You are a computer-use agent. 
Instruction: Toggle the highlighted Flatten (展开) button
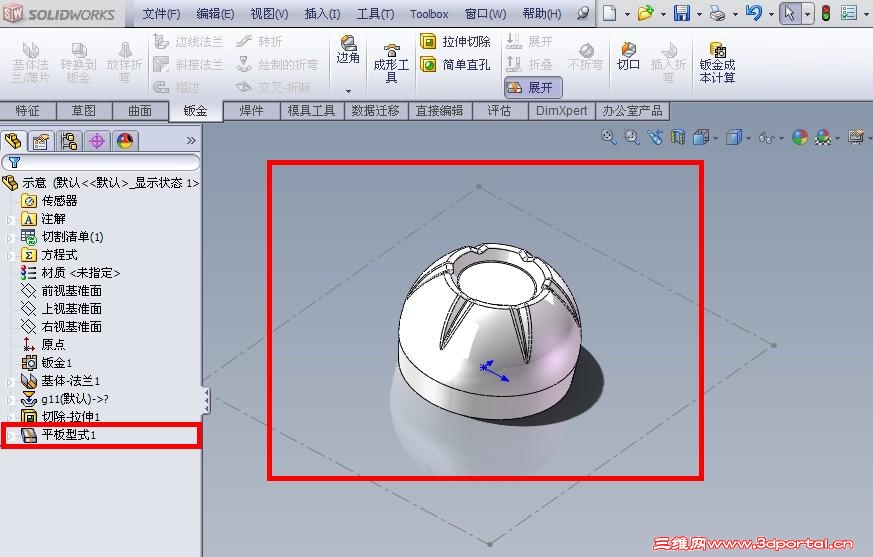pyautogui.click(x=533, y=87)
